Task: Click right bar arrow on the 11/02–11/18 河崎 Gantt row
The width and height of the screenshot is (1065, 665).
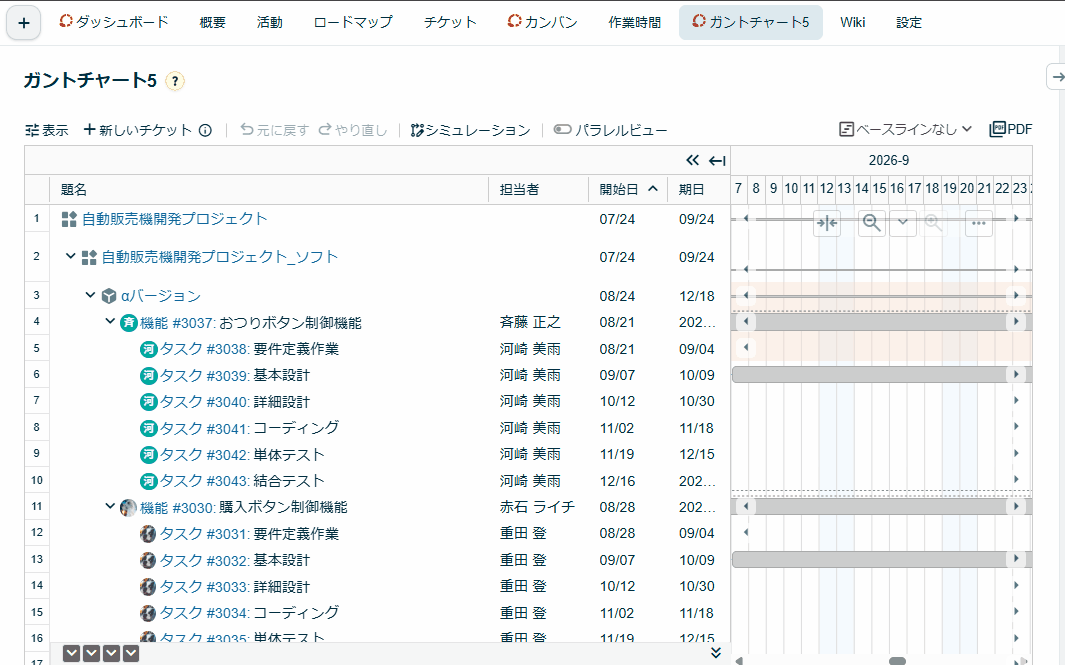Action: (x=1016, y=427)
